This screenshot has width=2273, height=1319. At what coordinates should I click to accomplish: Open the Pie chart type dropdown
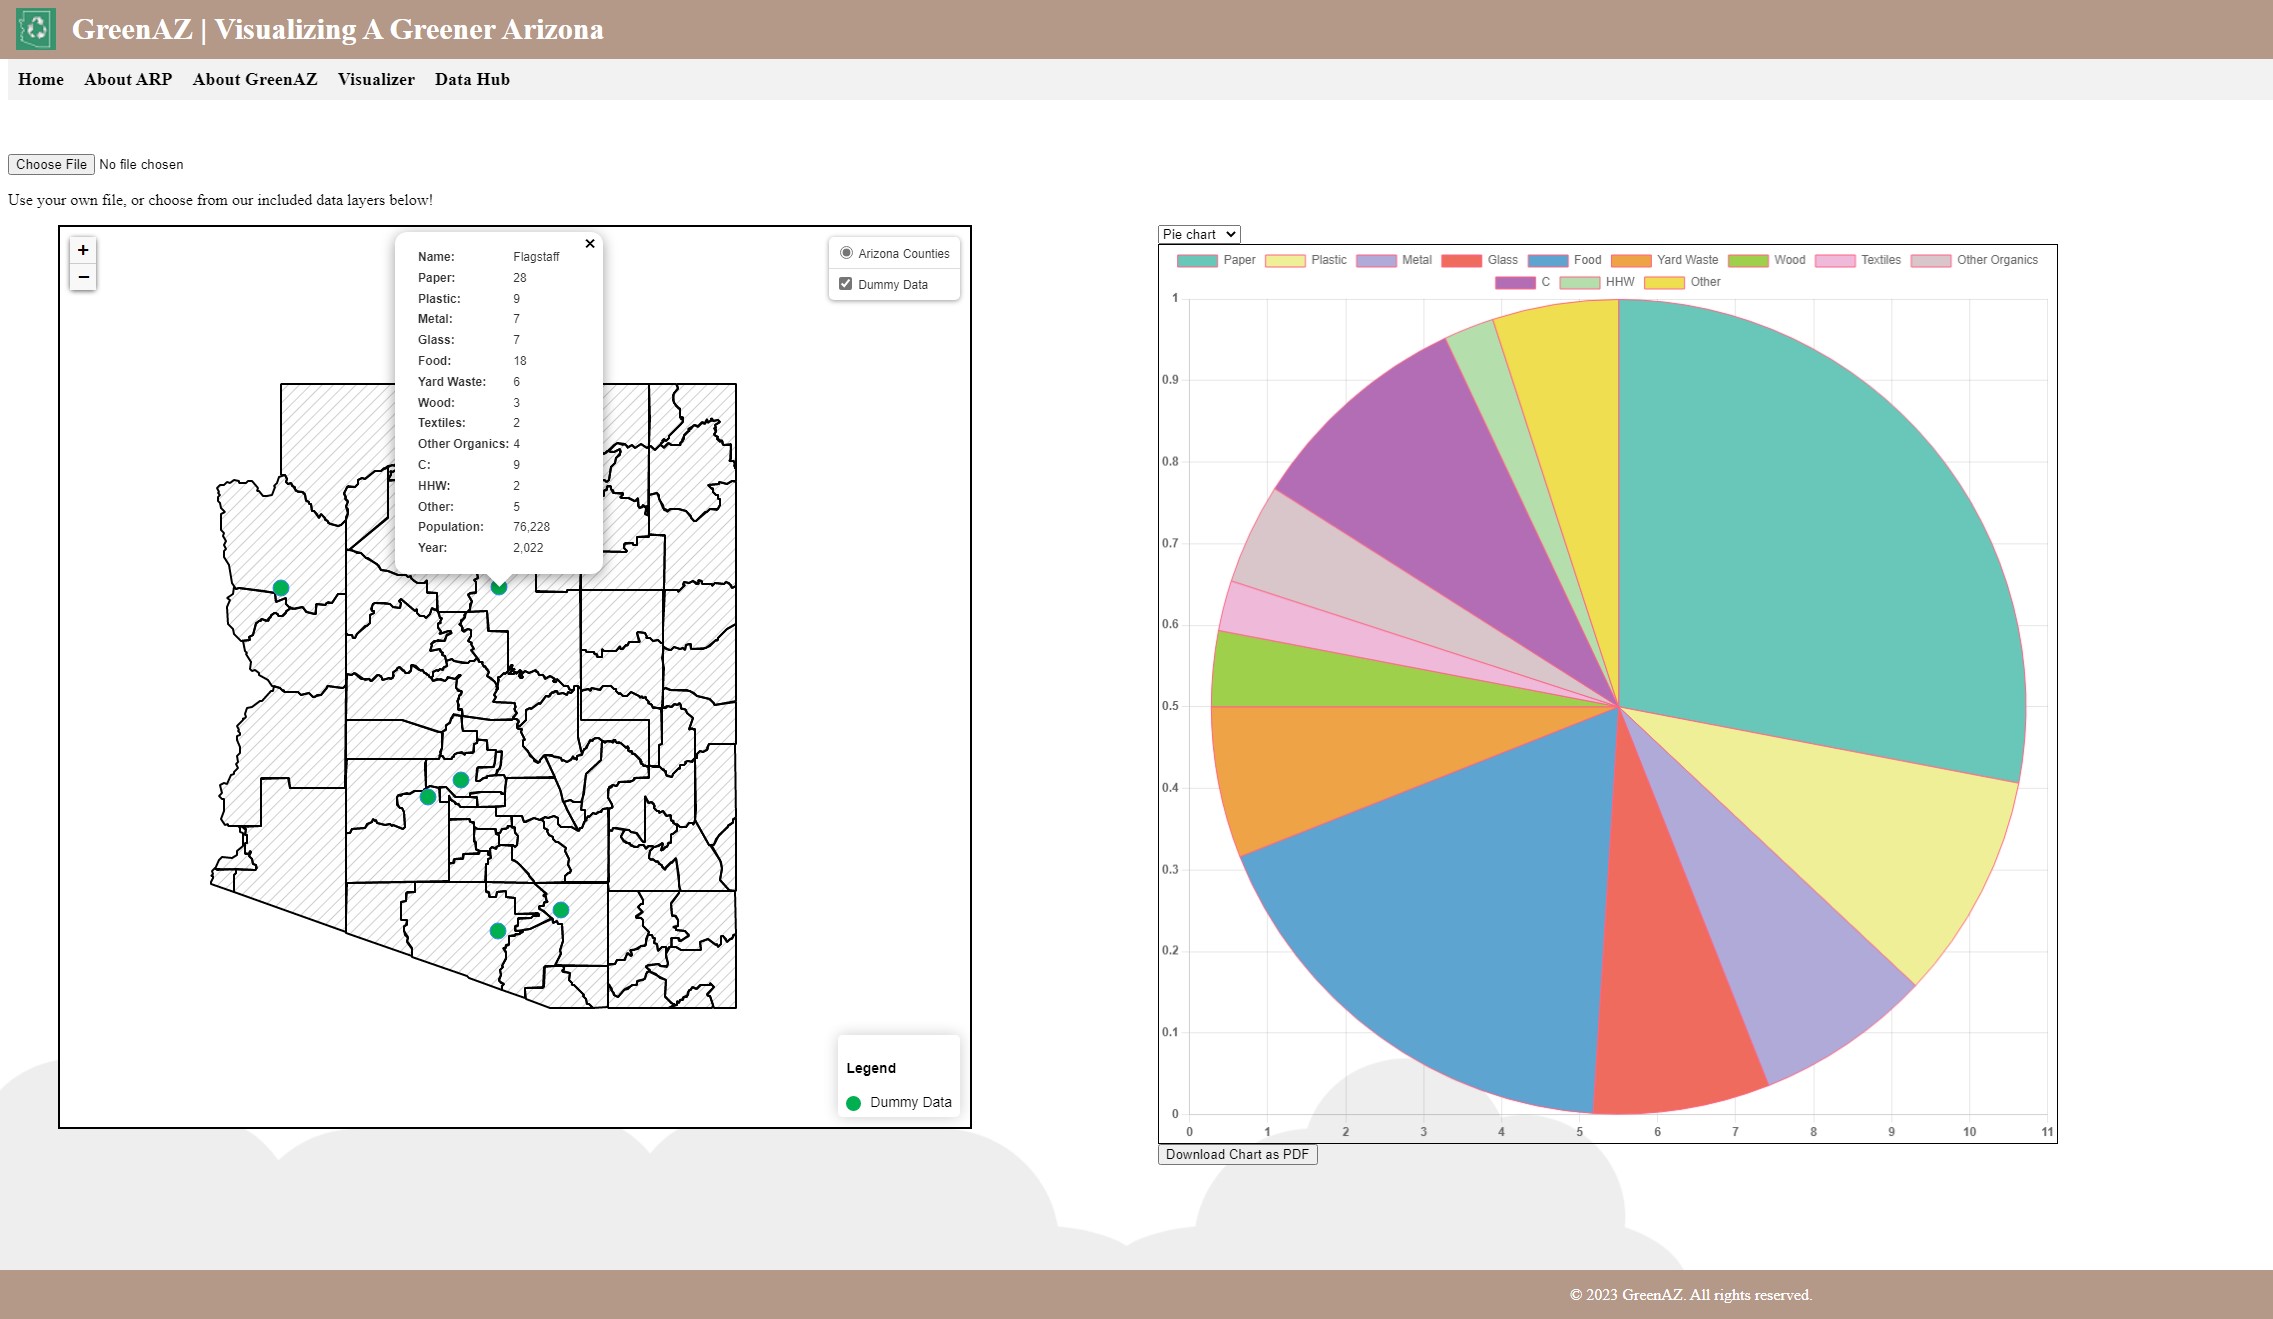click(x=1199, y=234)
